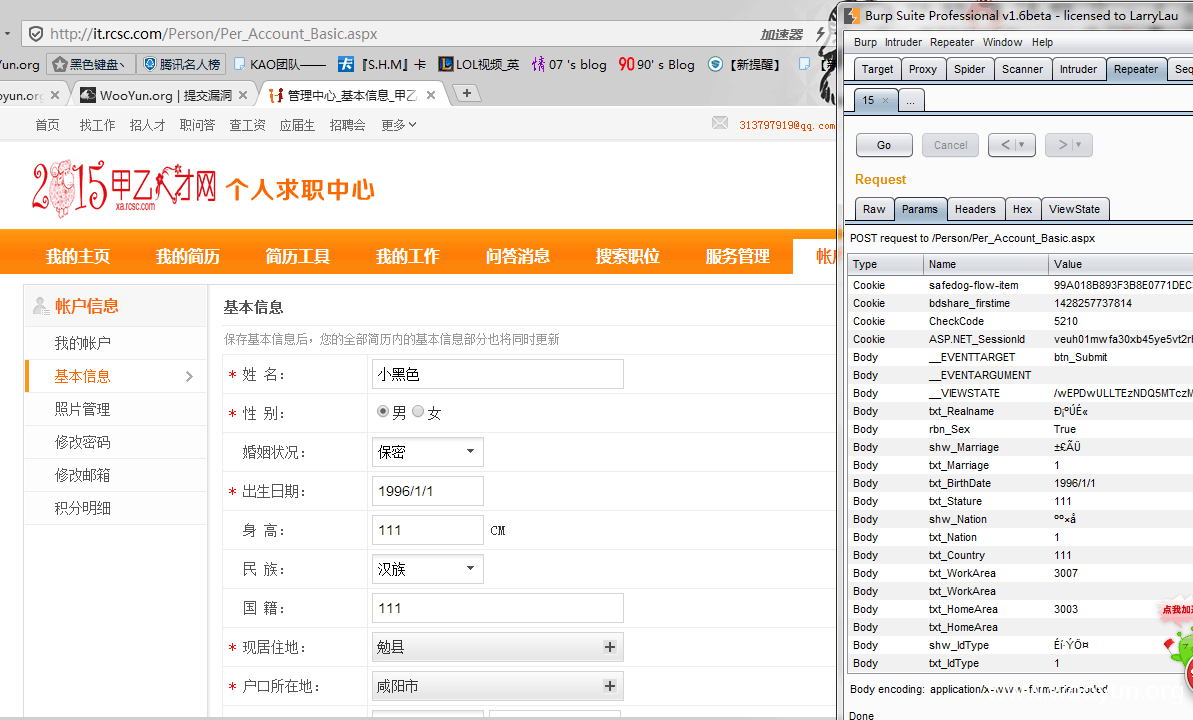Select 女 gender radio button
1193x720 pixels.
(x=418, y=411)
